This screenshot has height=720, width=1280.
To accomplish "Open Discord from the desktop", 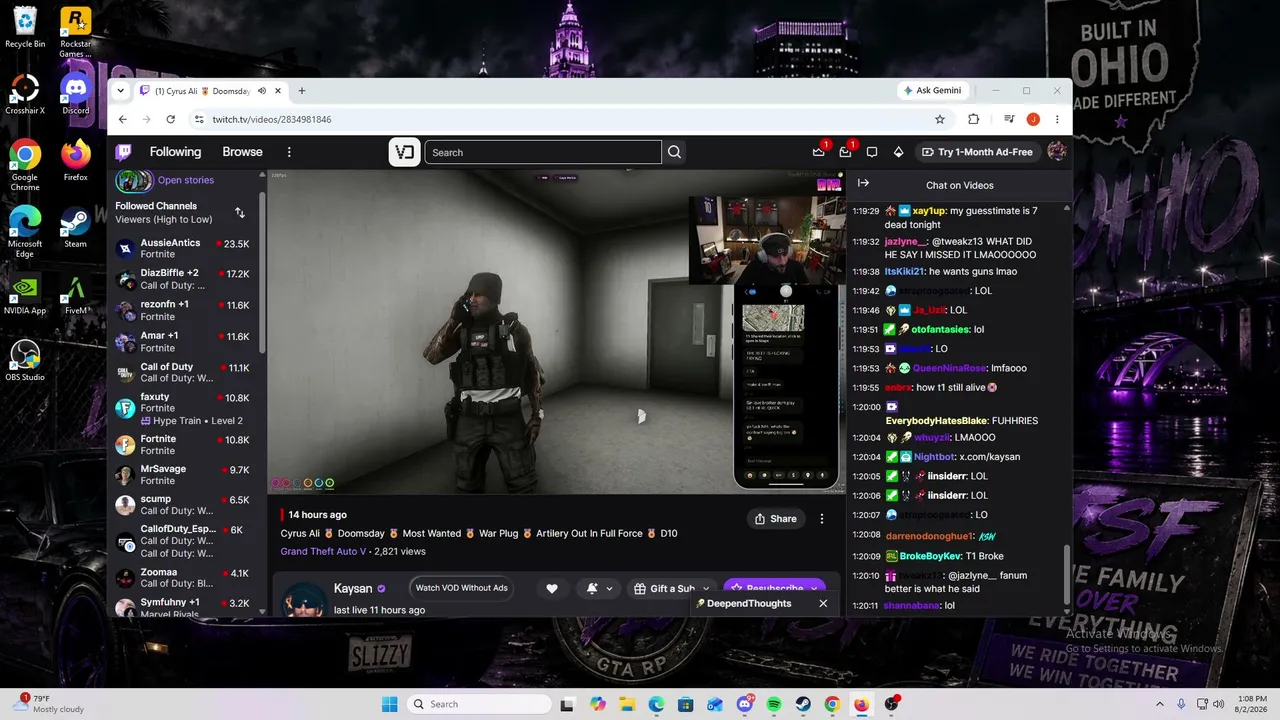I will coord(76,95).
